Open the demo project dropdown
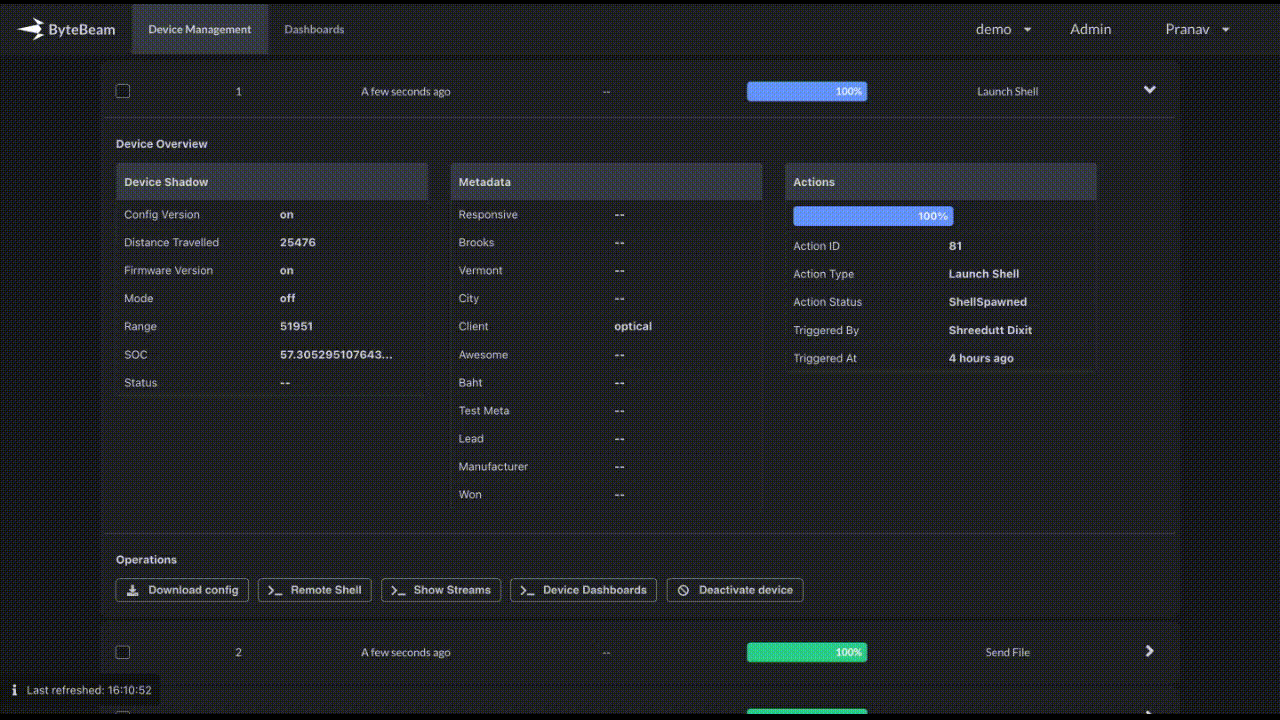1280x720 pixels. point(1004,29)
